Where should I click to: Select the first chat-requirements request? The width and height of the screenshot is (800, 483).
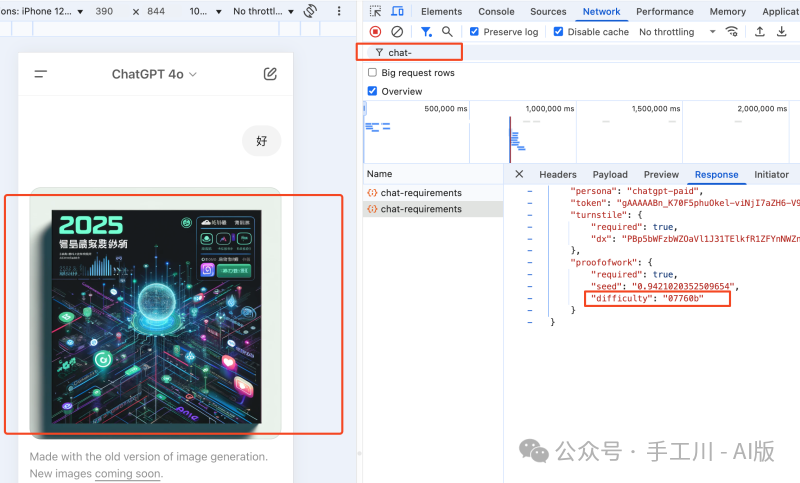click(421, 192)
